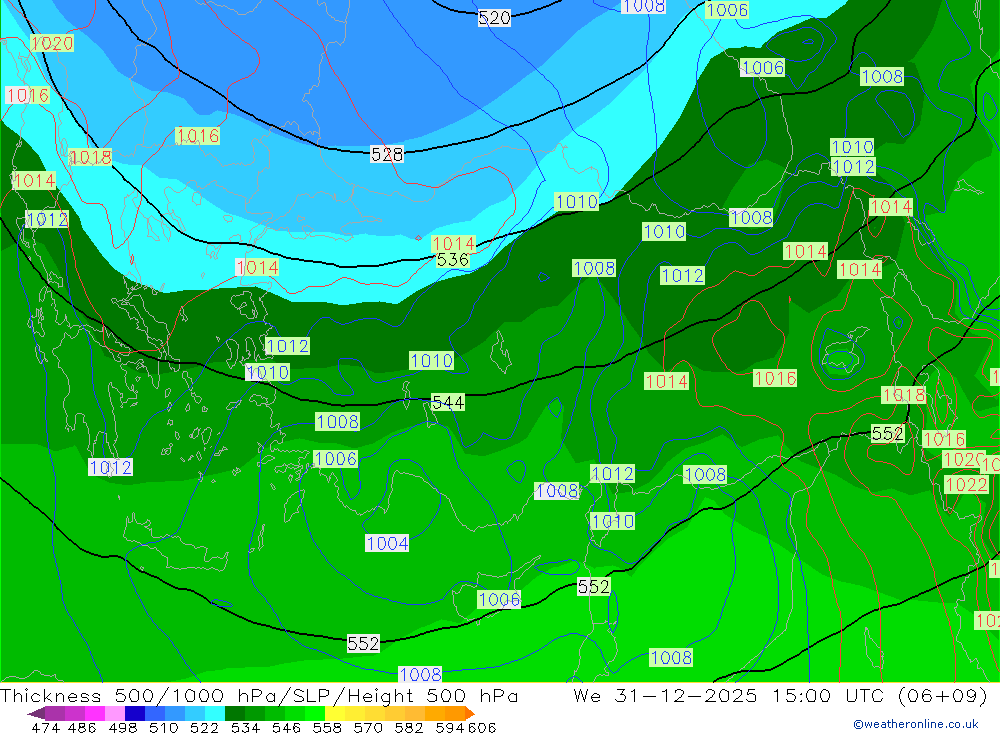Pick the brightest lime green legend swatch
This screenshot has height=733, width=1000.
[315, 713]
